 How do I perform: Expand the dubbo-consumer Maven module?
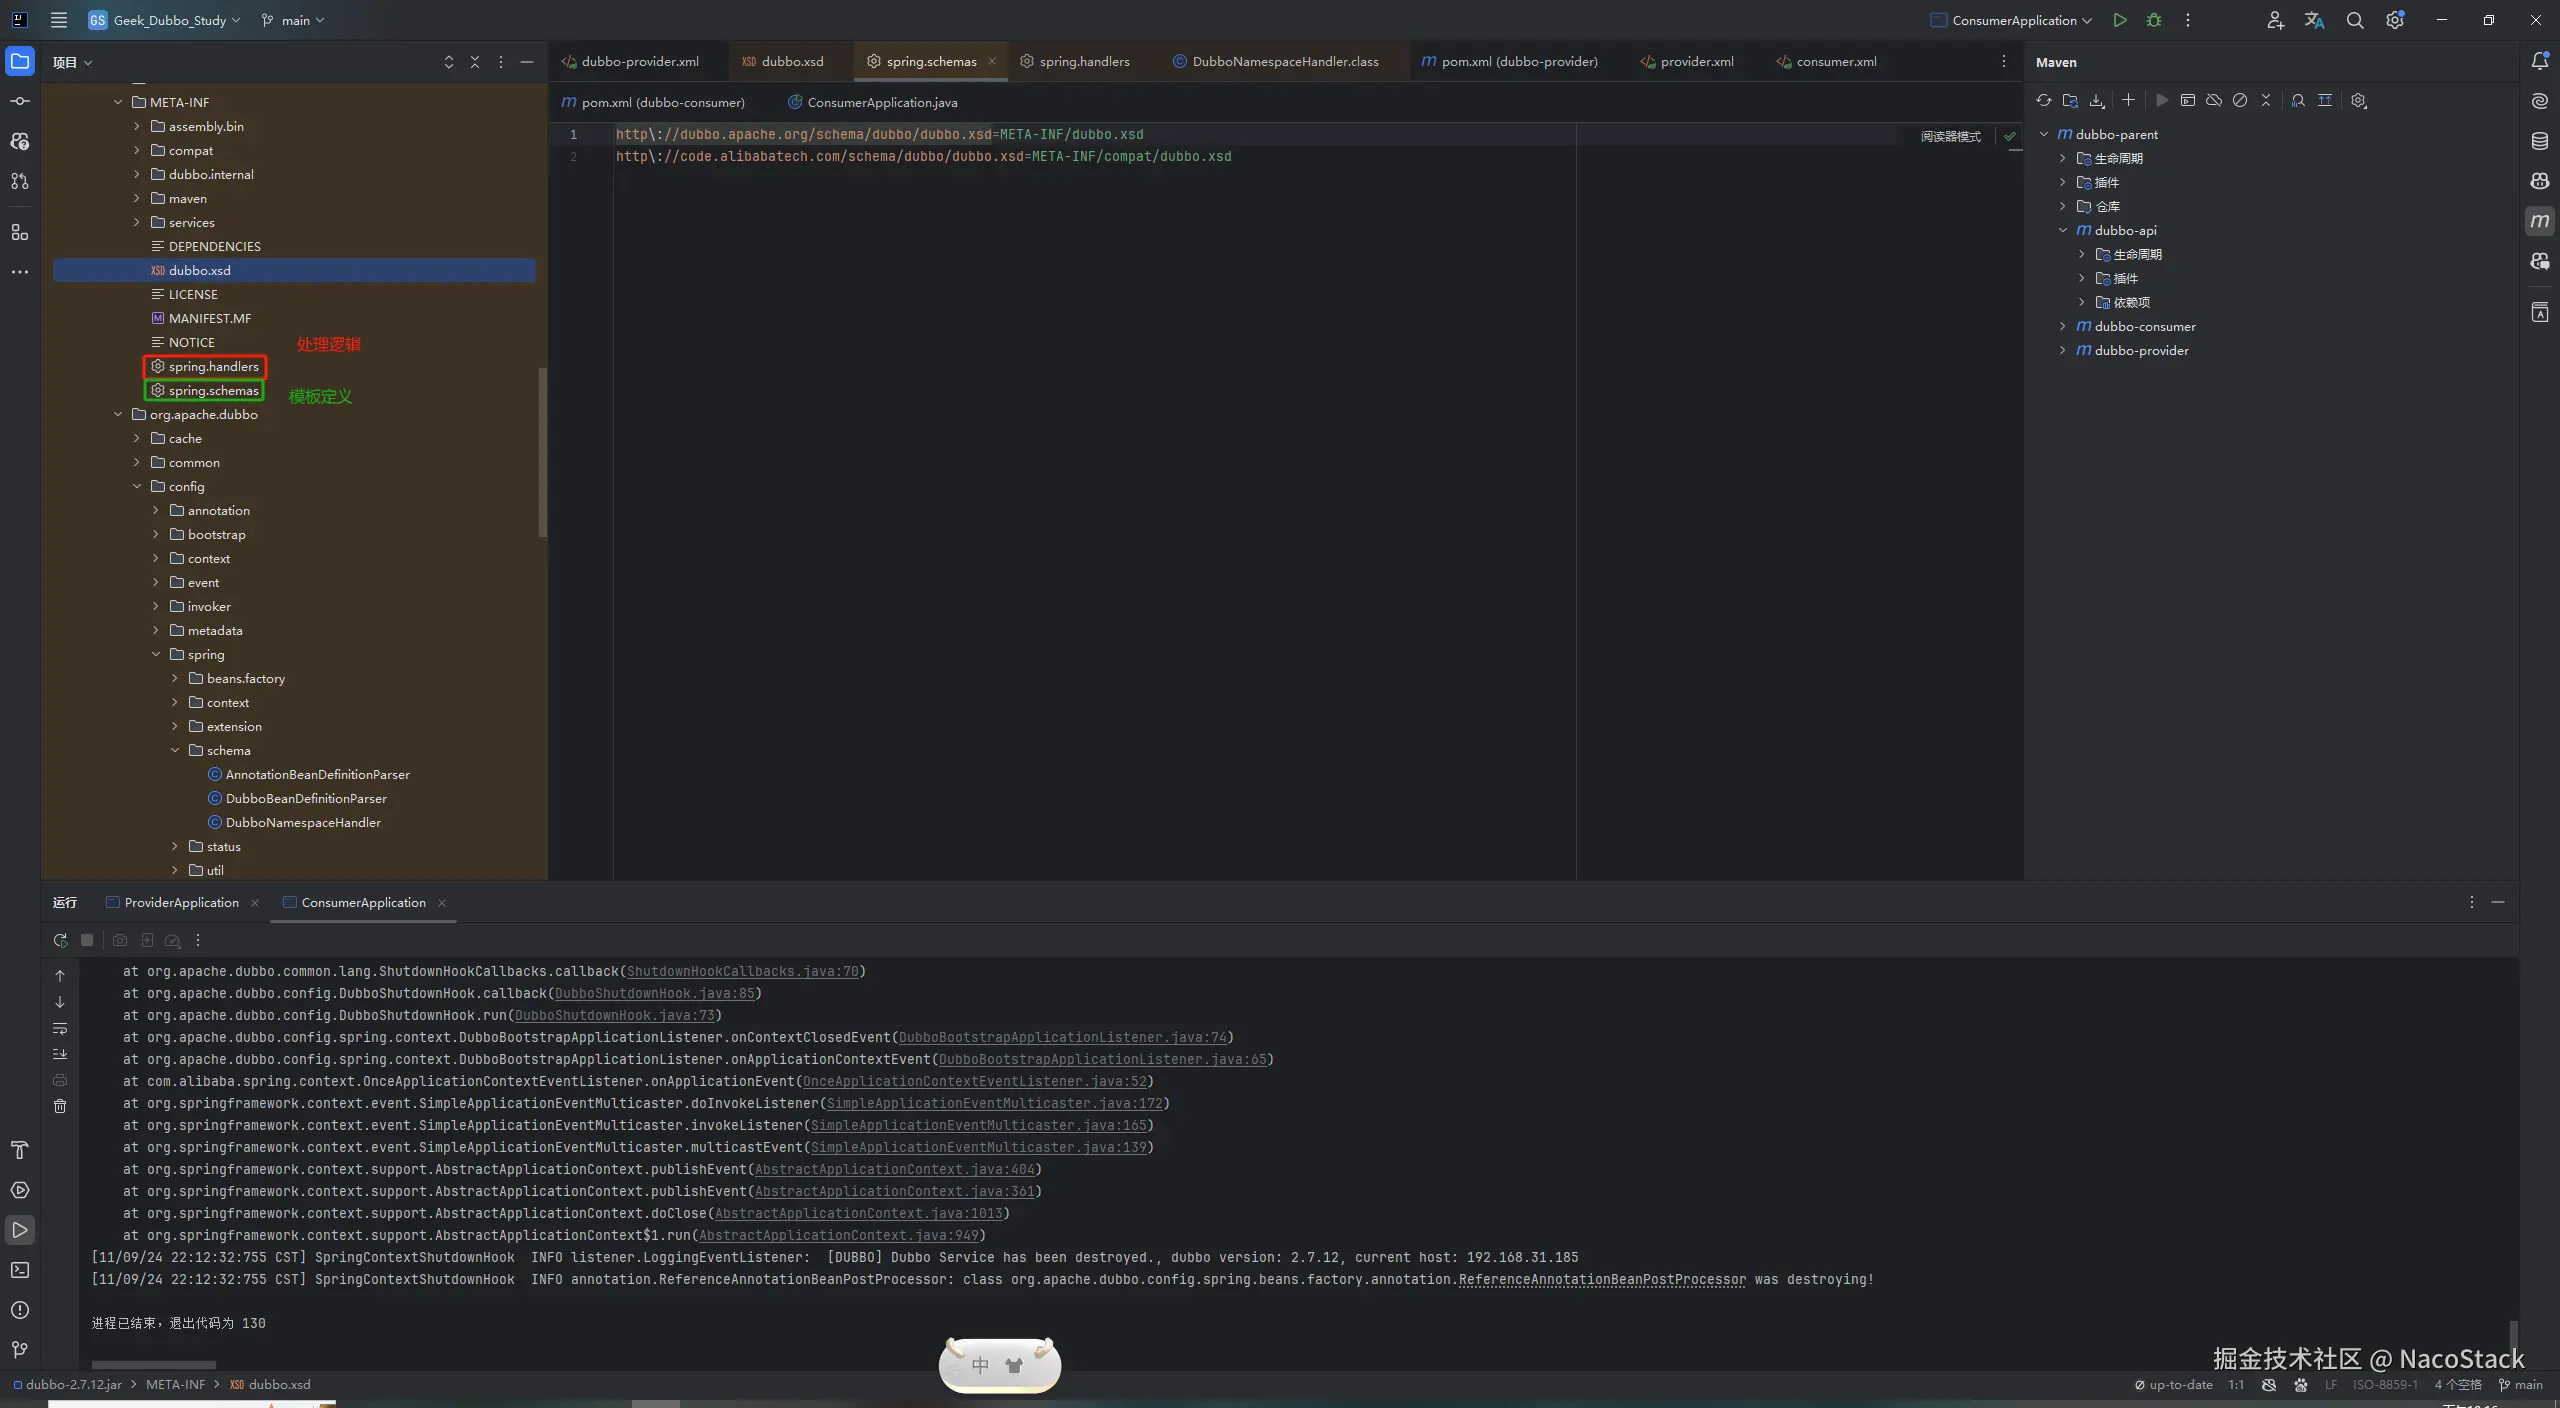point(2062,326)
